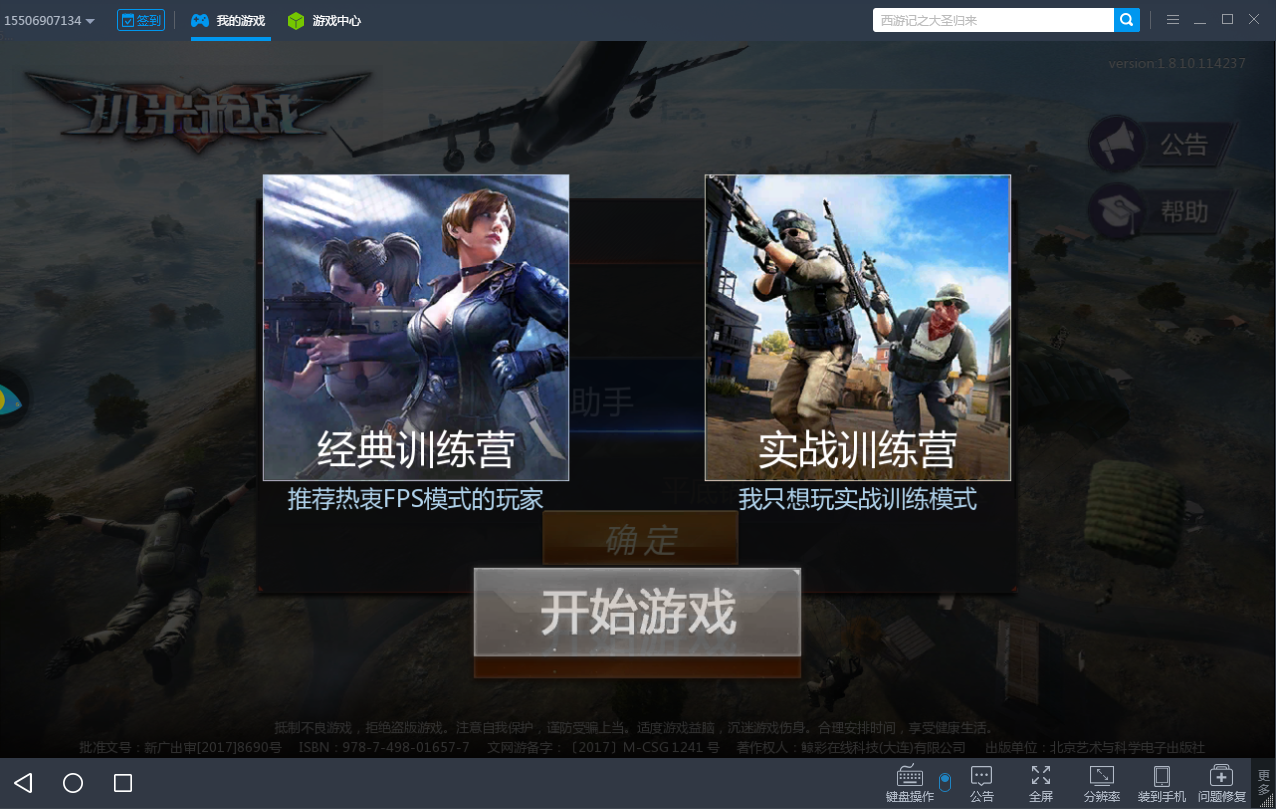1276x809 pixels.
Task: Open the account dropdown 15506907134
Action: (49, 20)
